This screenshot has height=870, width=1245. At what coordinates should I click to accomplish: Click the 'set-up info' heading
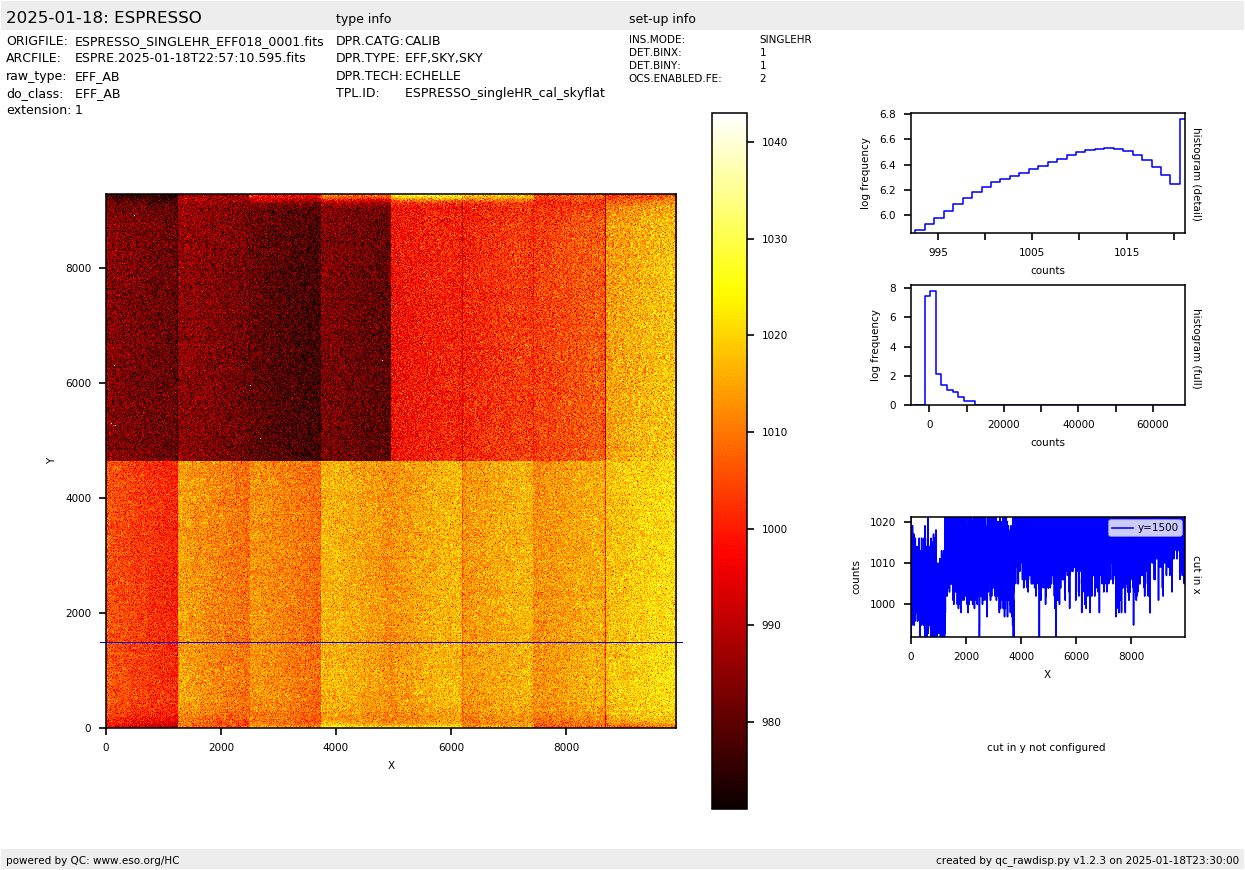[x=662, y=19]
